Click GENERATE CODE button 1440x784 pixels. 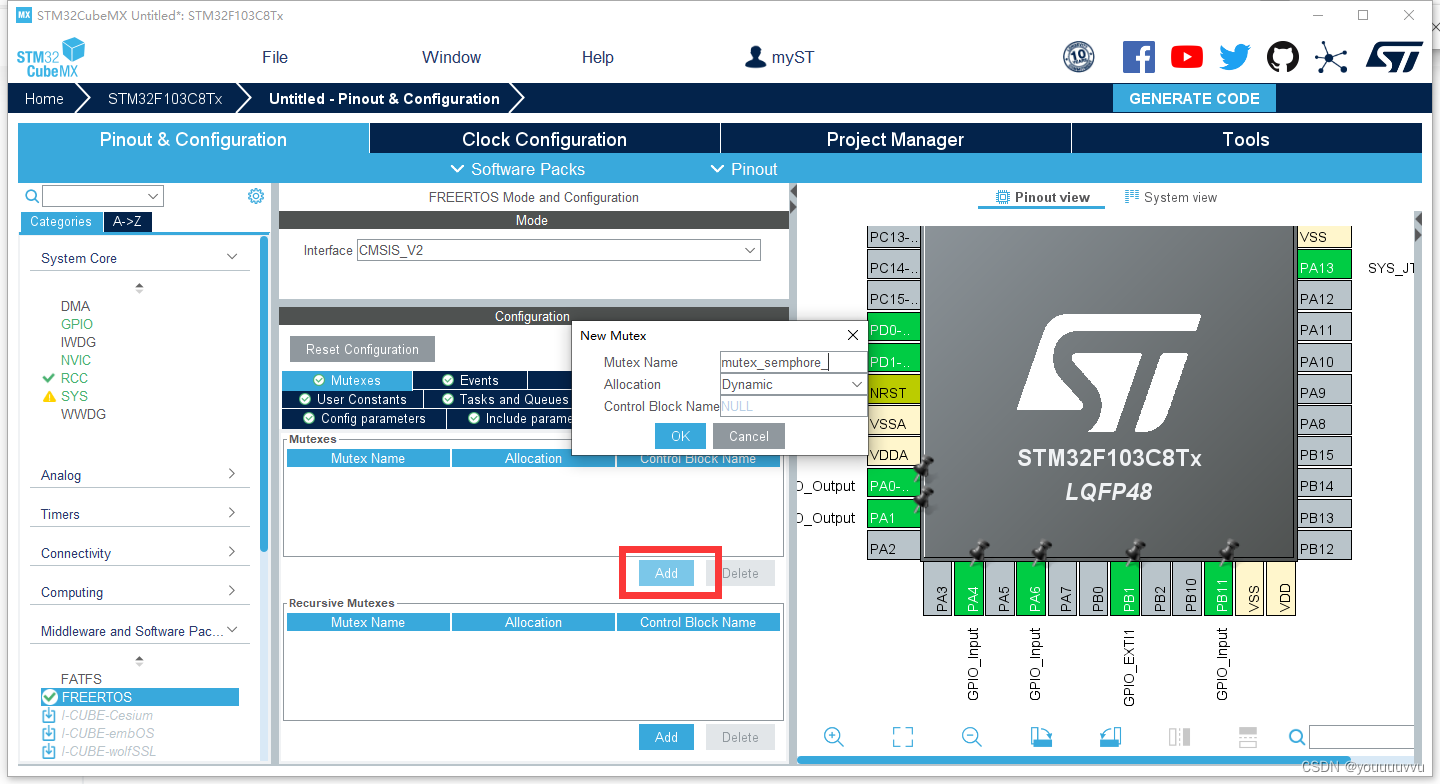[x=1194, y=98]
